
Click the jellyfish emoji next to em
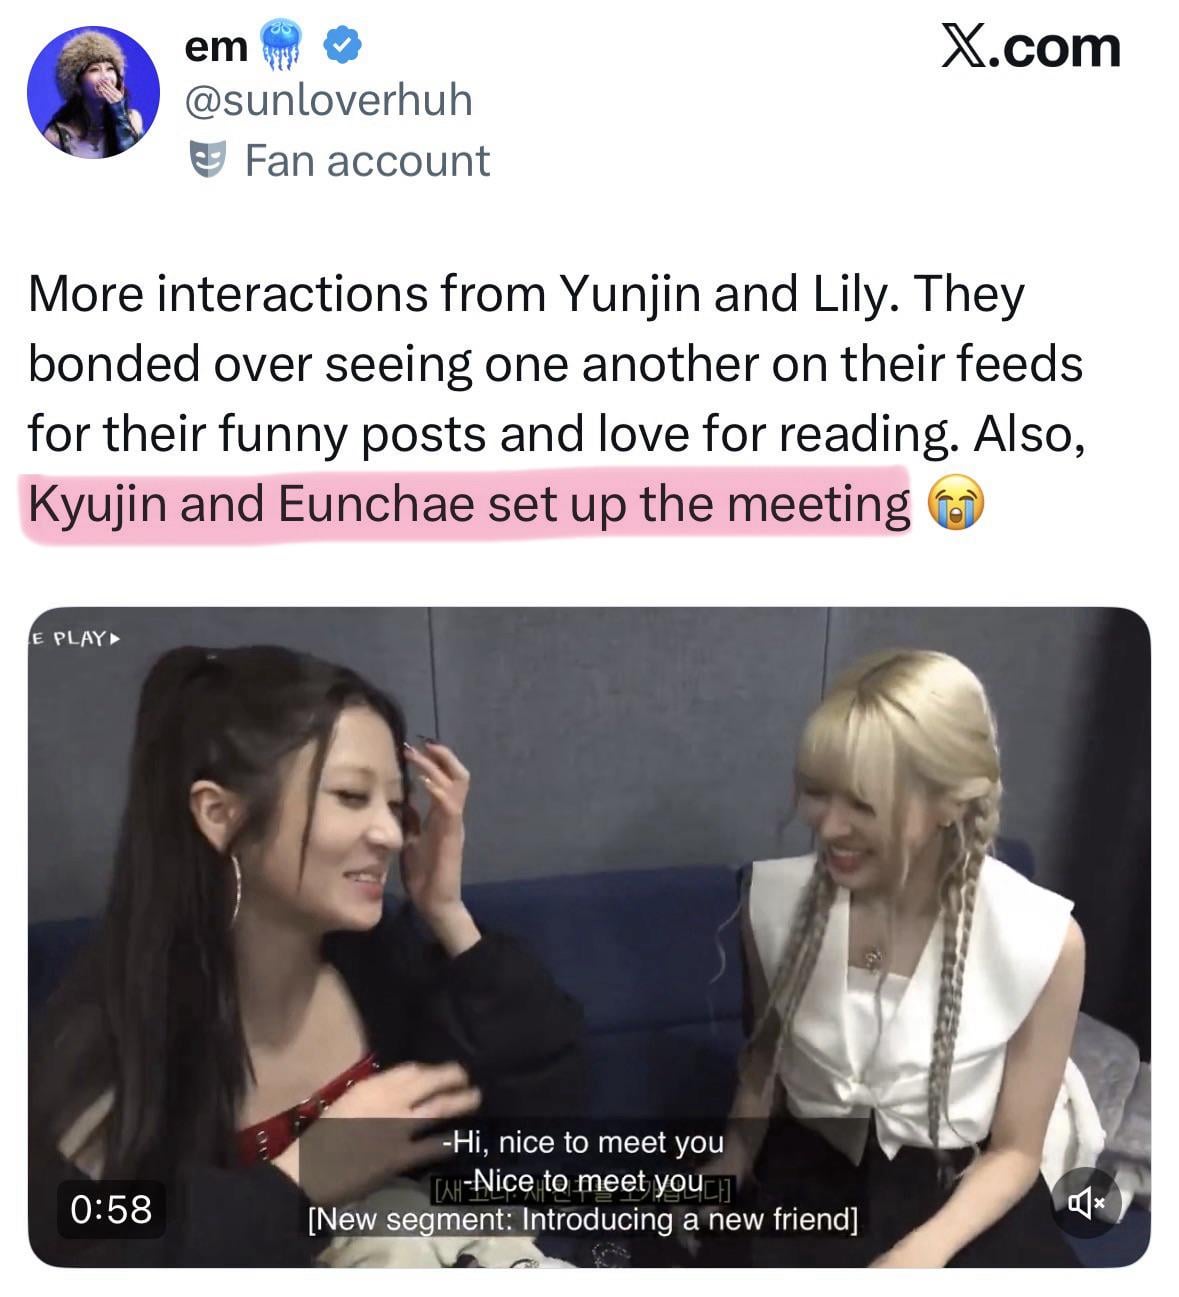[x=282, y=45]
